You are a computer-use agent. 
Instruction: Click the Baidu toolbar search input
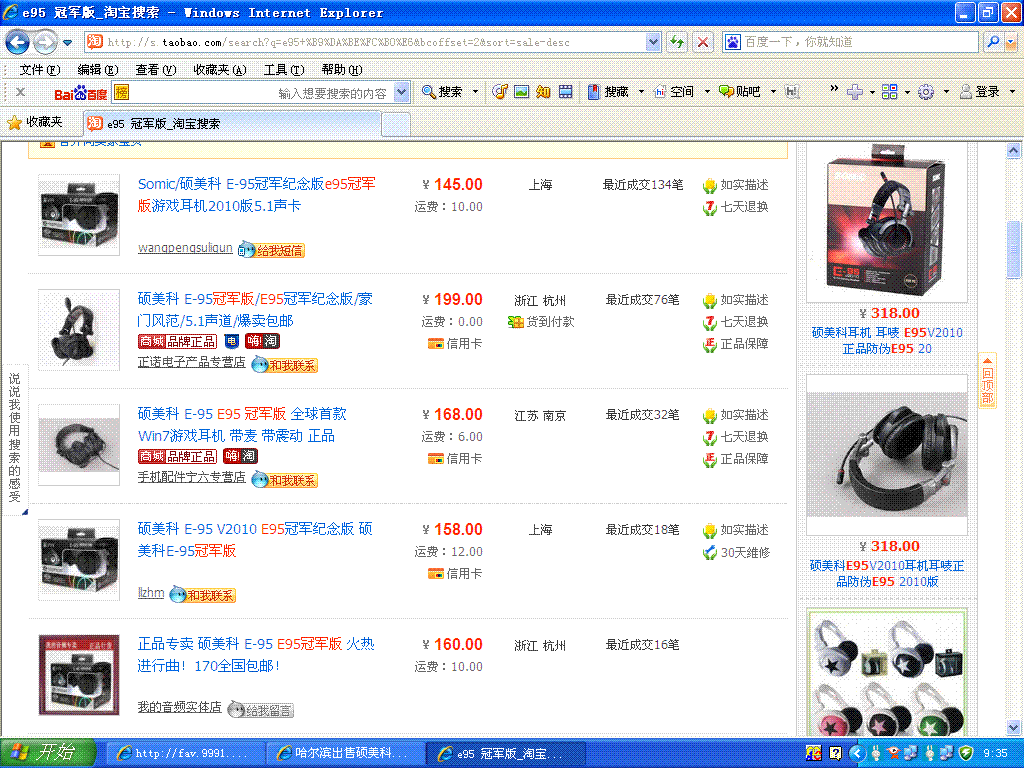pos(261,93)
